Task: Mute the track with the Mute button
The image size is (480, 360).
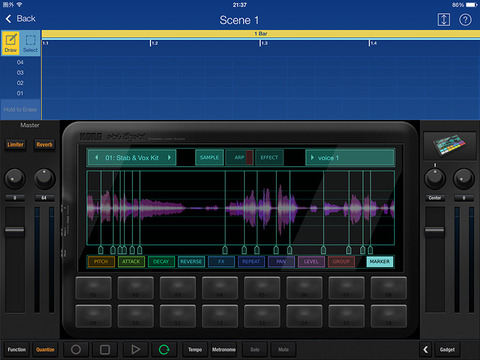Action: tap(283, 349)
